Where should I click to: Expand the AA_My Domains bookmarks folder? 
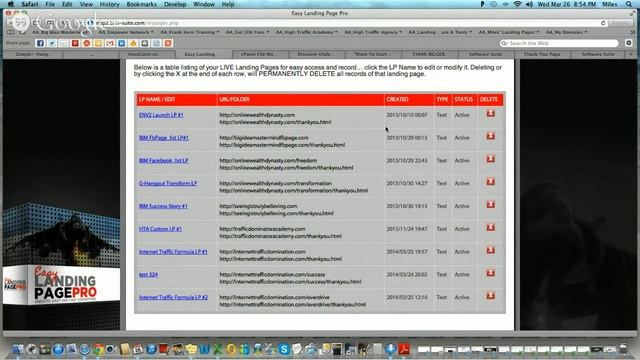(x=567, y=32)
